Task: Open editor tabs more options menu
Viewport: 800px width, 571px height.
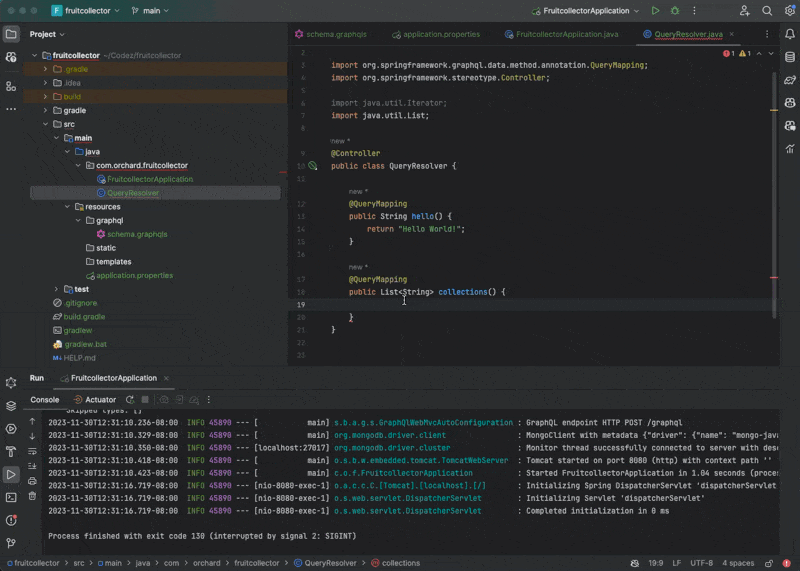Action: [x=767, y=34]
